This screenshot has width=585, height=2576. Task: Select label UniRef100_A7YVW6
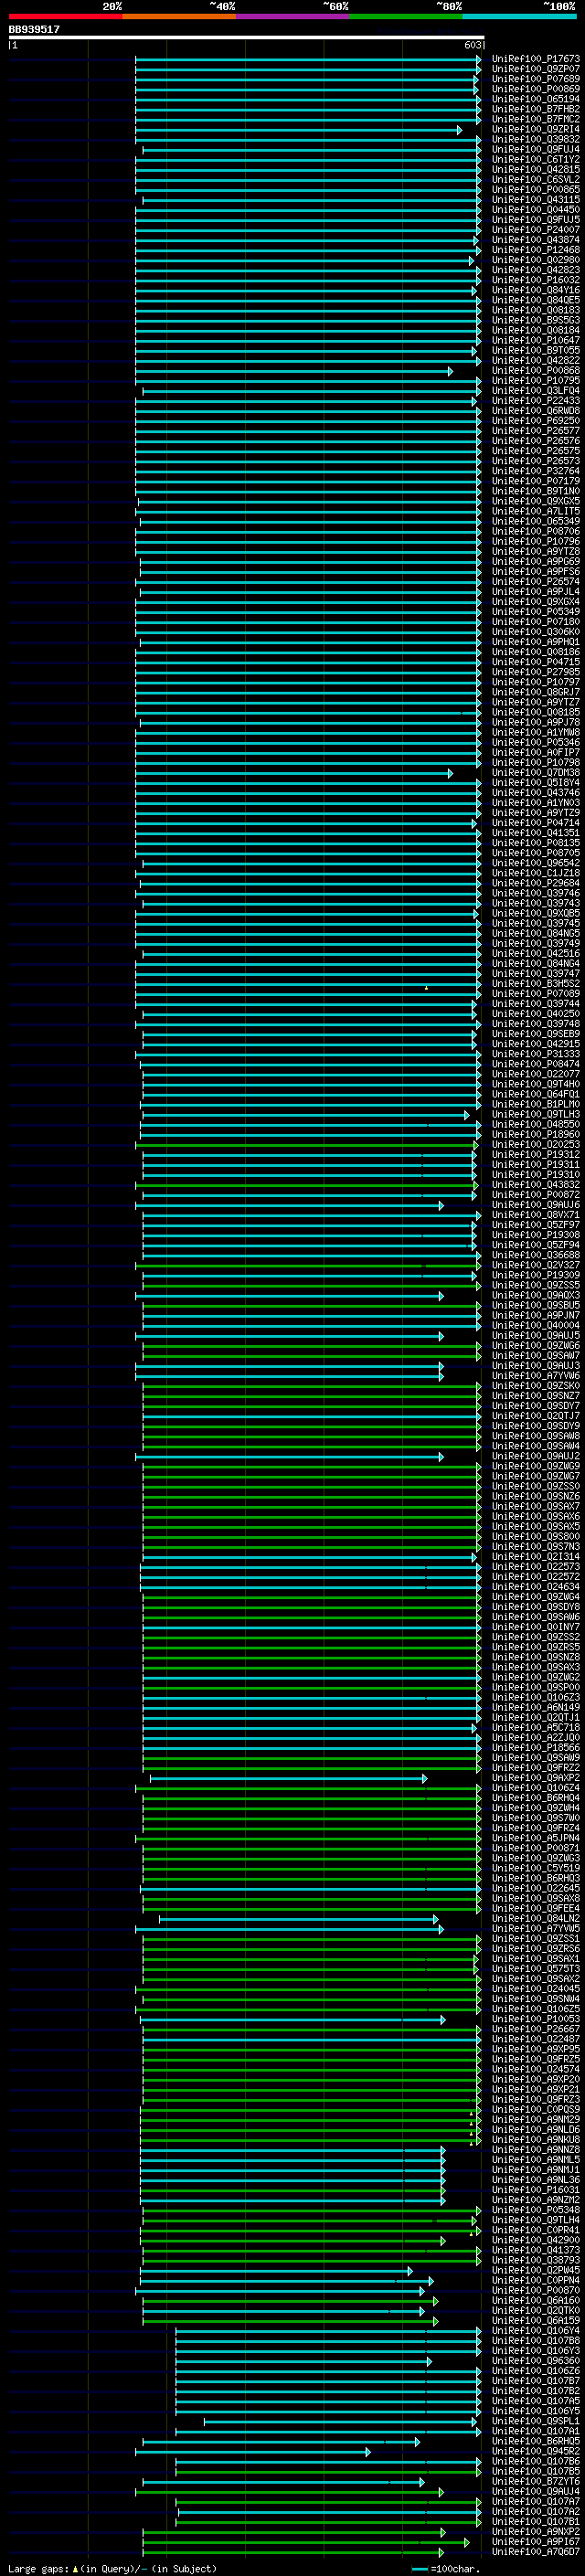pyautogui.click(x=536, y=1376)
